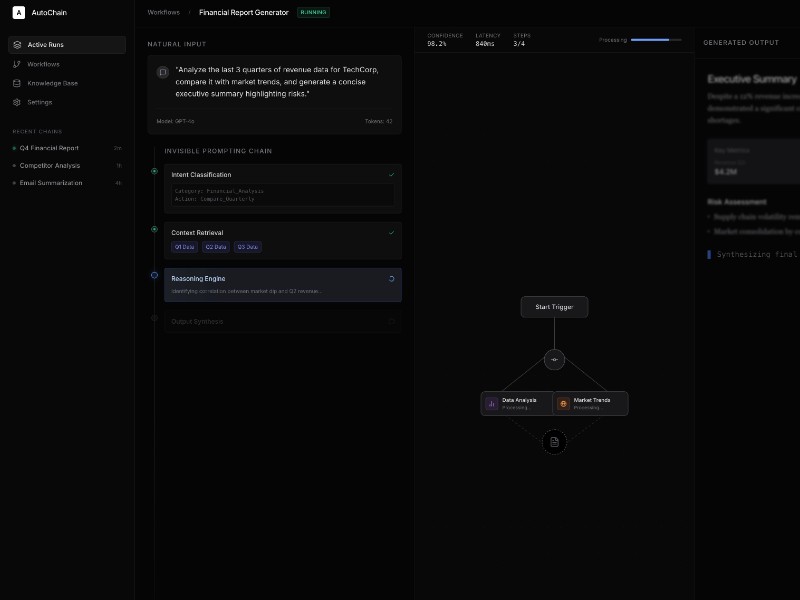Click the Intent Classification checkmark
The image size is (800, 600).
click(391, 174)
